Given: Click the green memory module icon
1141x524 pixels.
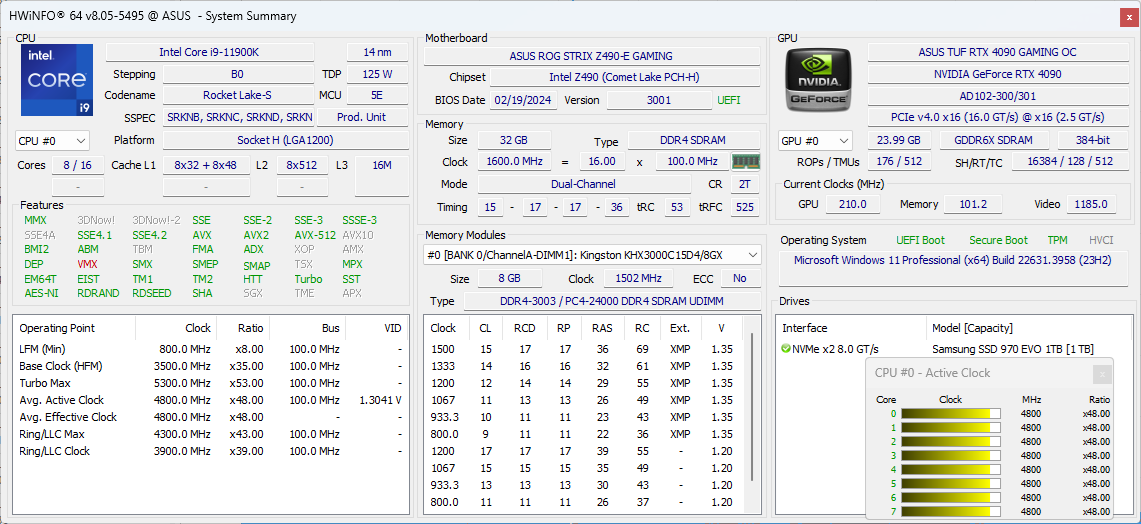Looking at the screenshot, I should 744,162.
